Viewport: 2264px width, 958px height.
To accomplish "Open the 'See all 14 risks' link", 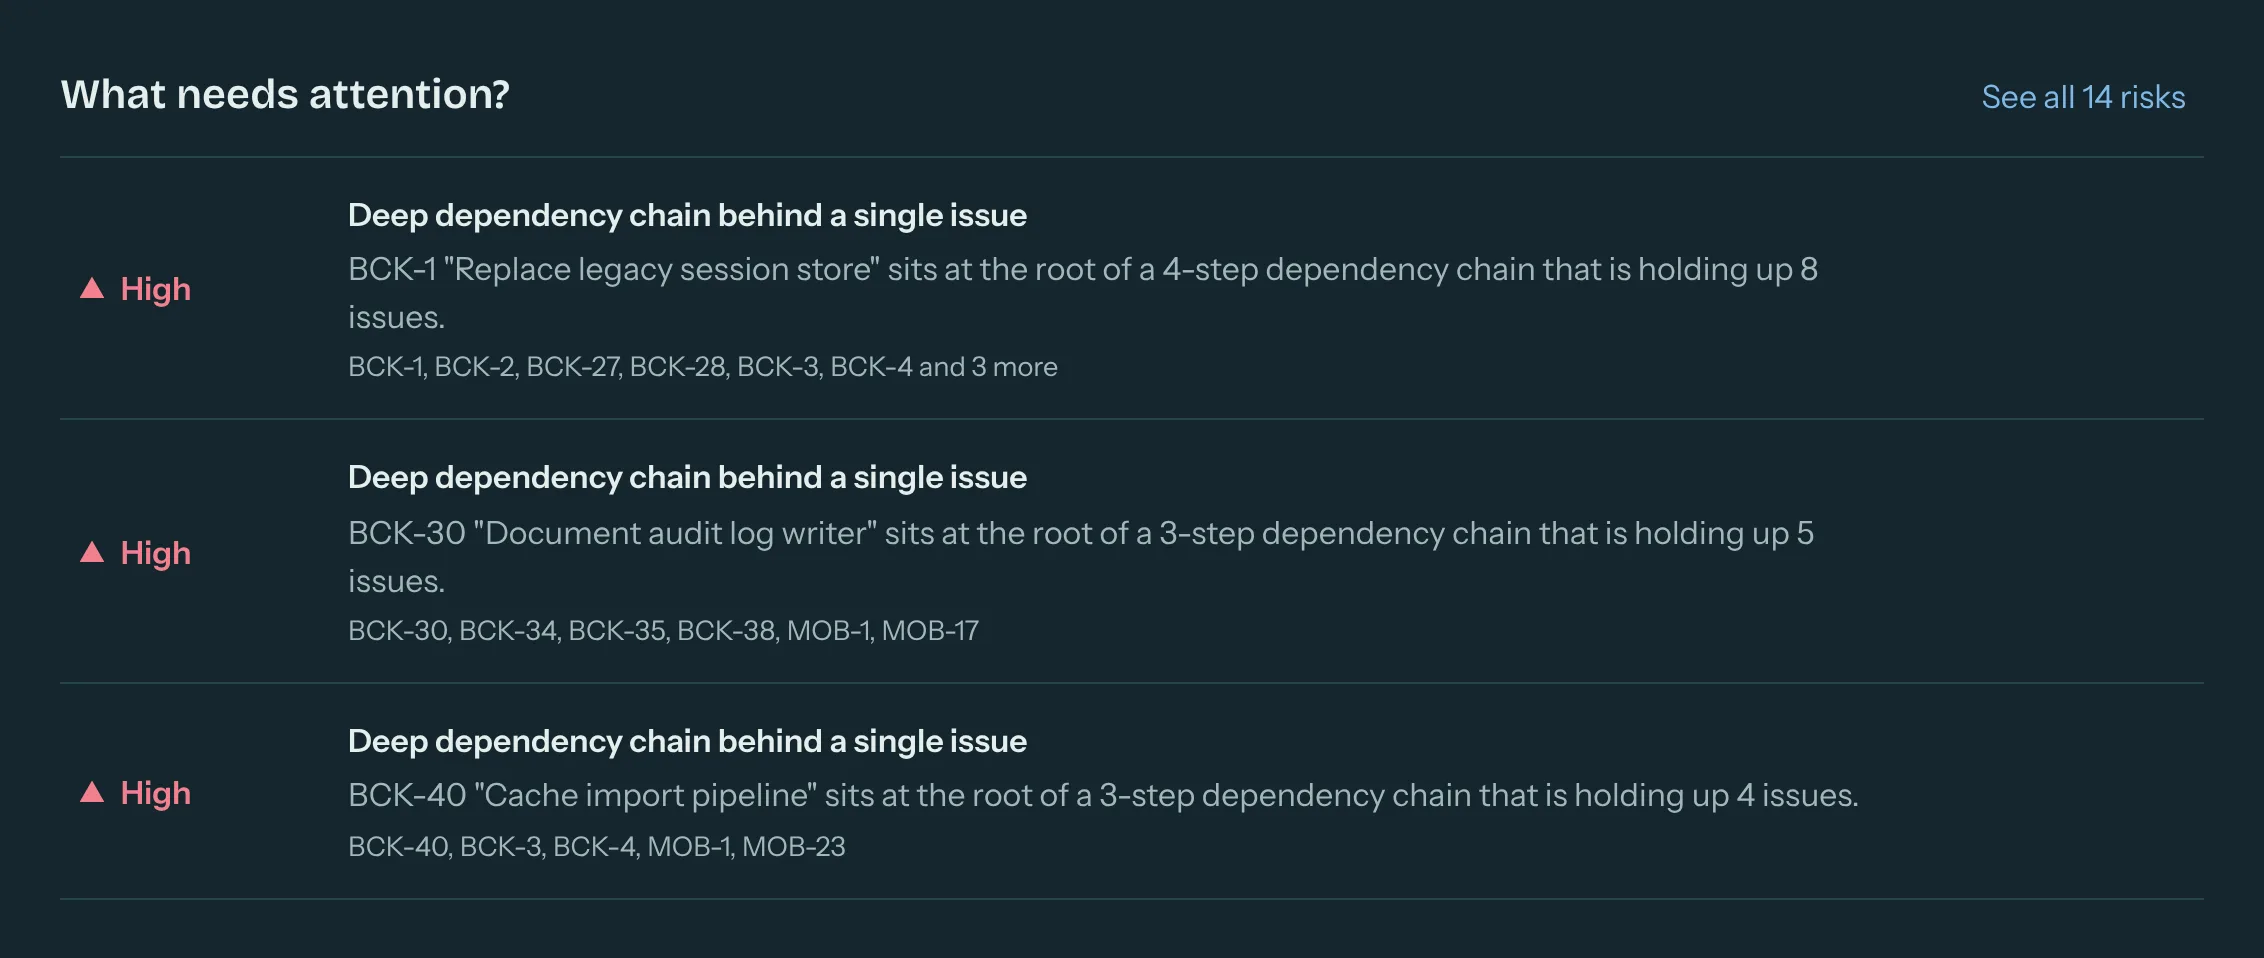I will click(x=2083, y=97).
